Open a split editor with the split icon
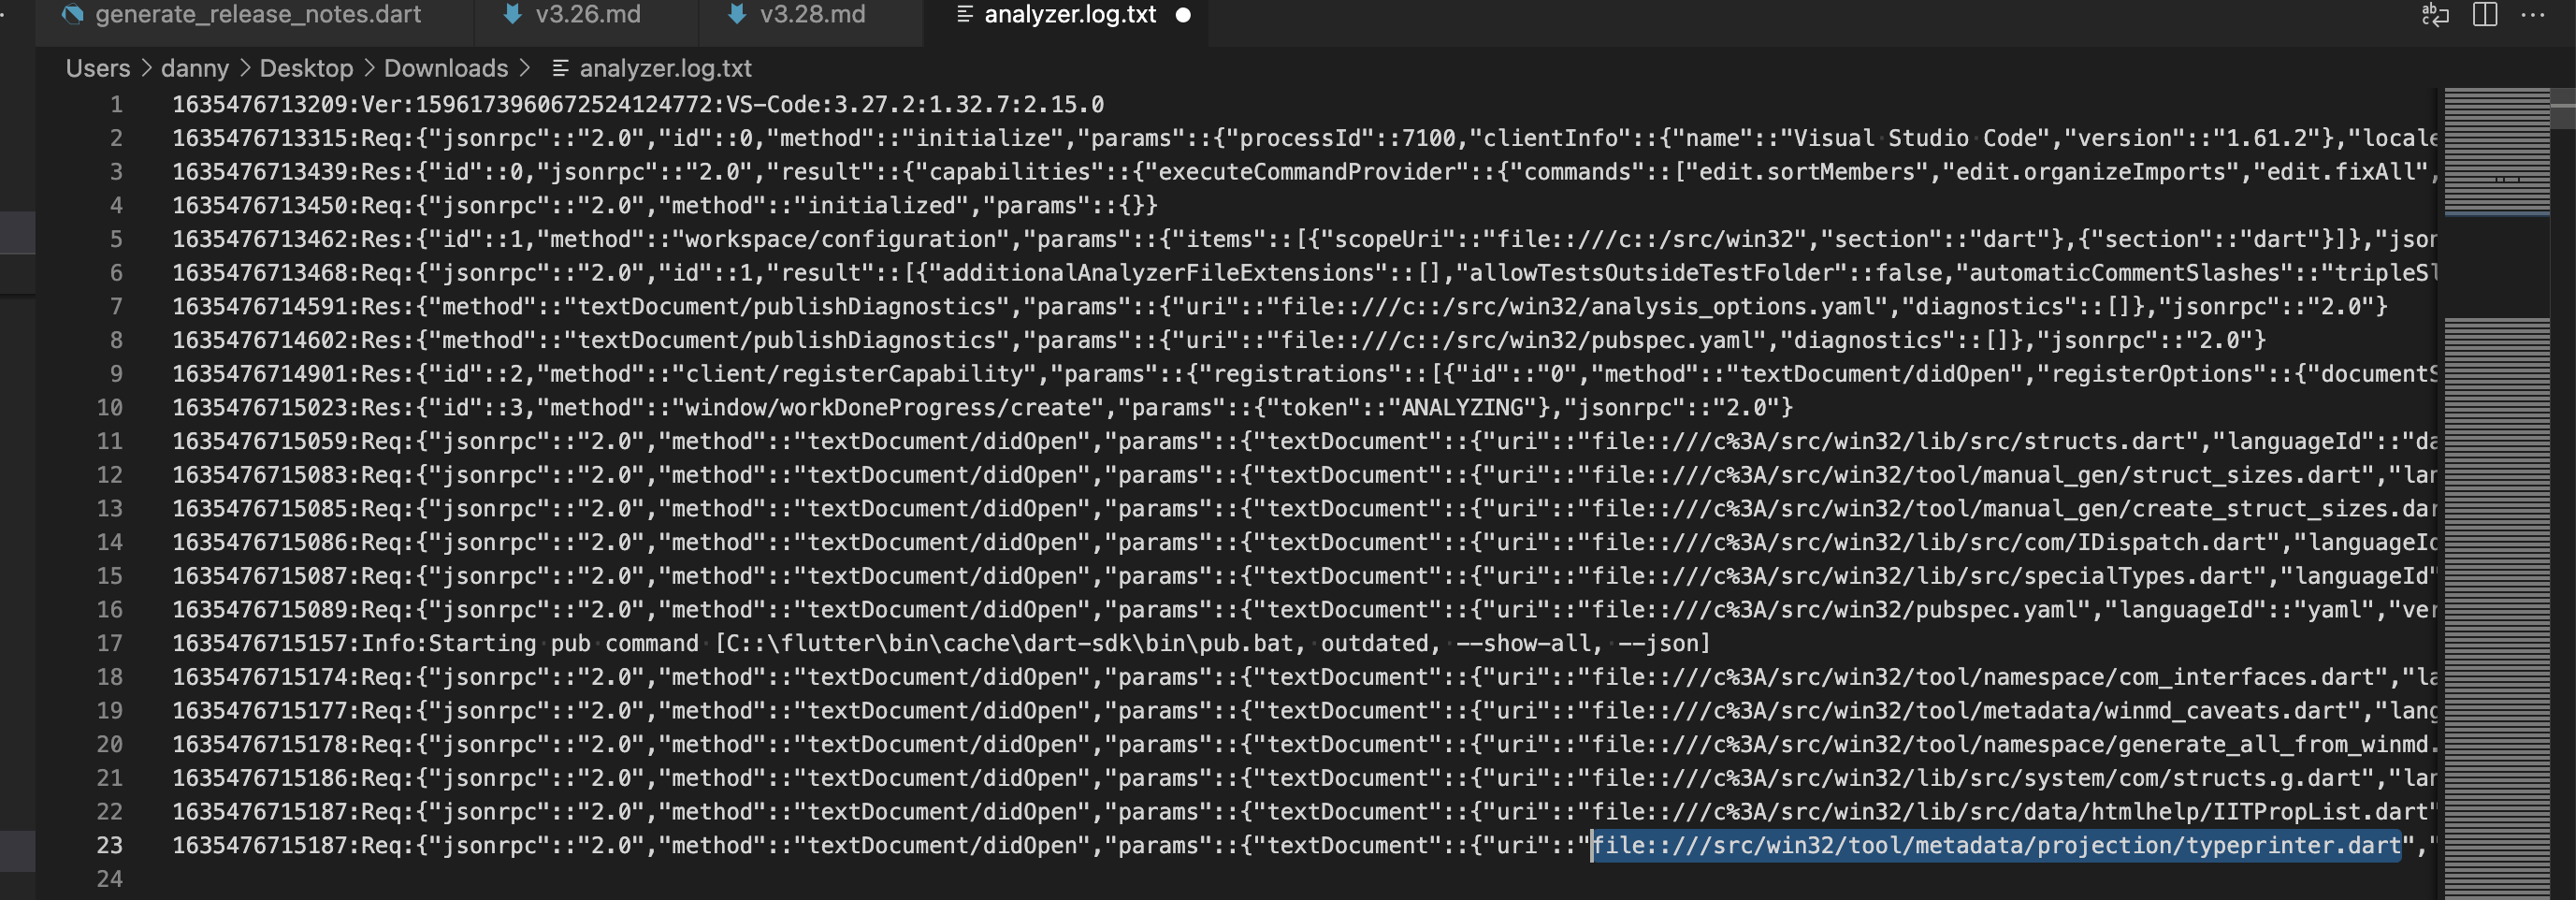This screenshot has height=900, width=2576. pyautogui.click(x=2483, y=16)
